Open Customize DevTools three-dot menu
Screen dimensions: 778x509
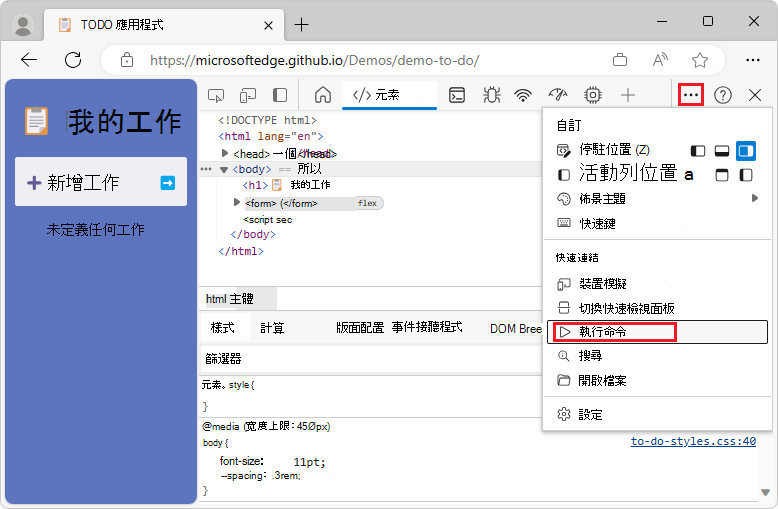tap(691, 95)
